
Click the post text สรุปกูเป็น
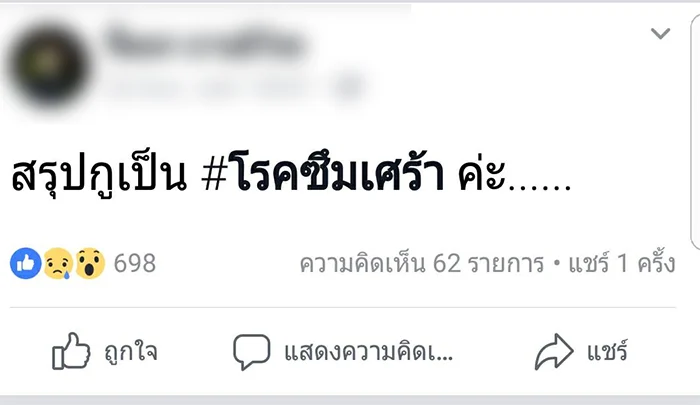click(x=99, y=175)
